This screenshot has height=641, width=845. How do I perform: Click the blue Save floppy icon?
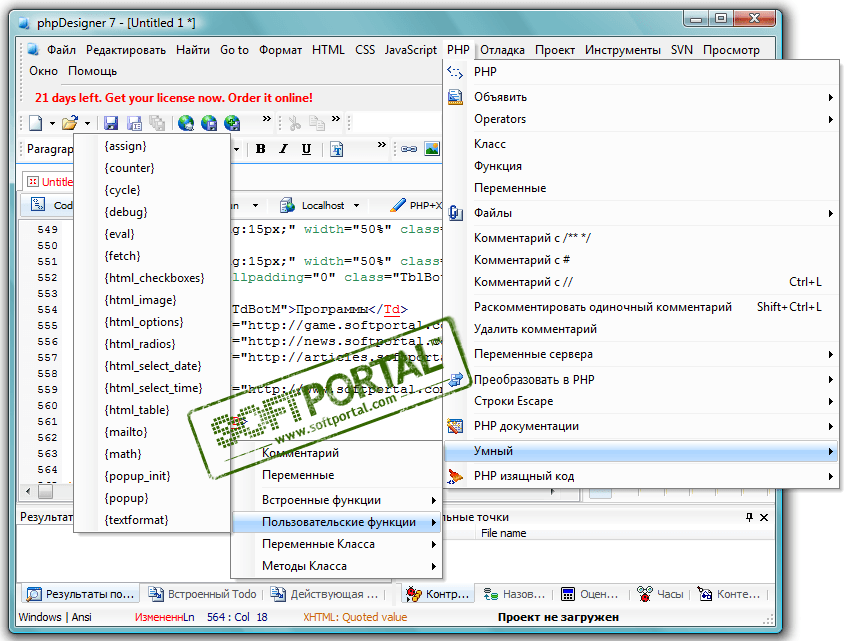111,123
